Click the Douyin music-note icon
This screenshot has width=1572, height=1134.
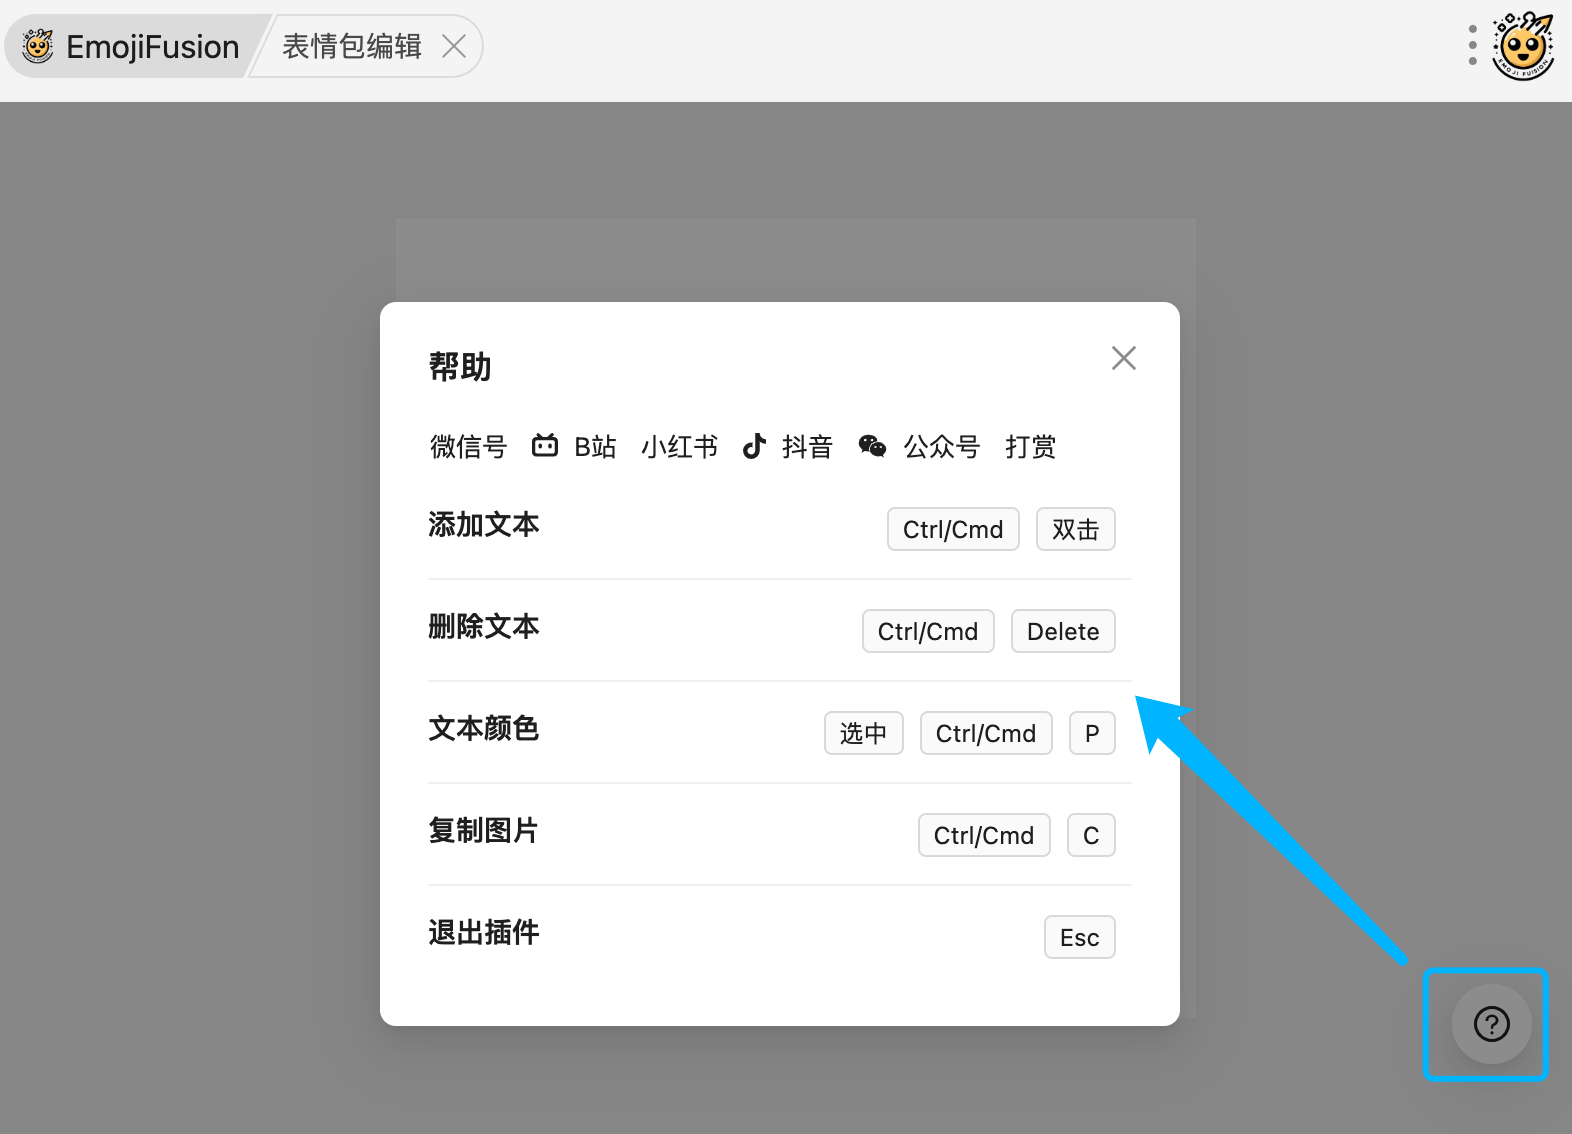754,446
